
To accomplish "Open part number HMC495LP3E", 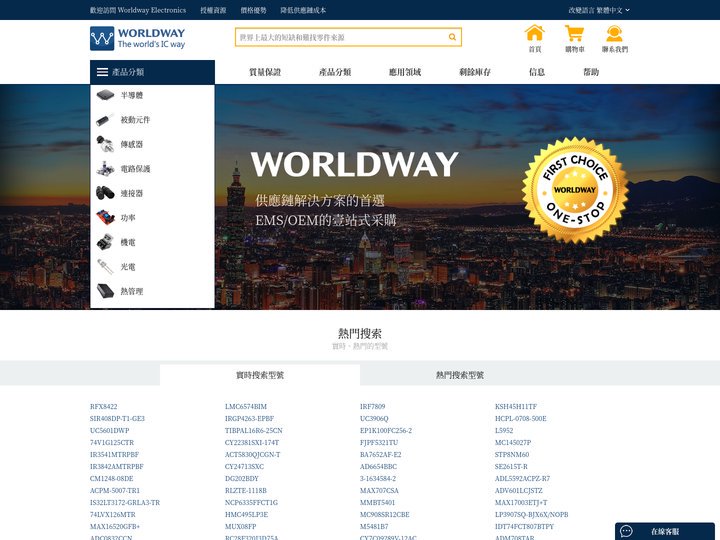I will click(246, 514).
